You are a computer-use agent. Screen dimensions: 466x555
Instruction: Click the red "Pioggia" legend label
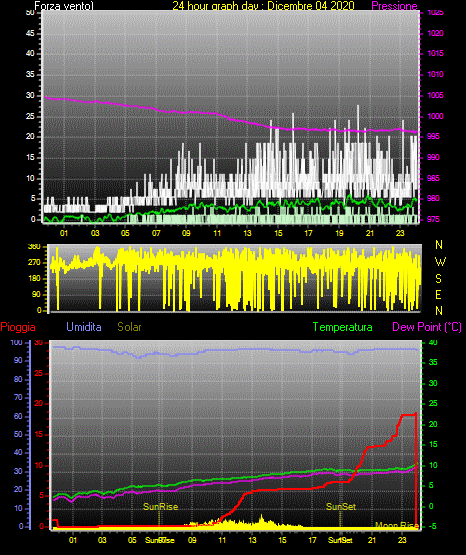[x=18, y=327]
